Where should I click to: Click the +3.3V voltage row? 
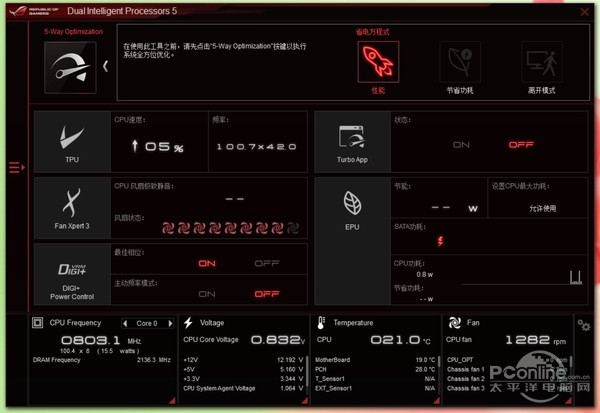click(x=243, y=379)
